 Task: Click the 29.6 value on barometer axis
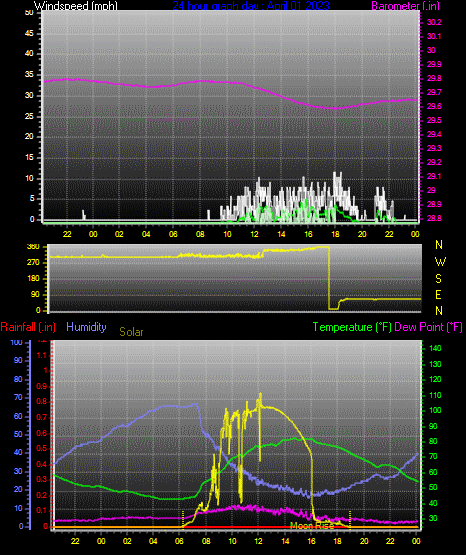tap(434, 107)
